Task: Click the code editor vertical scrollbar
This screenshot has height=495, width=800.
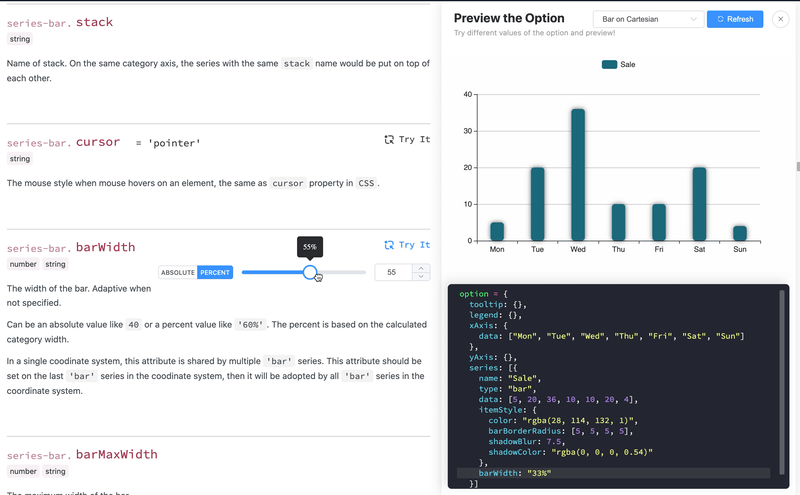Action: (782, 383)
